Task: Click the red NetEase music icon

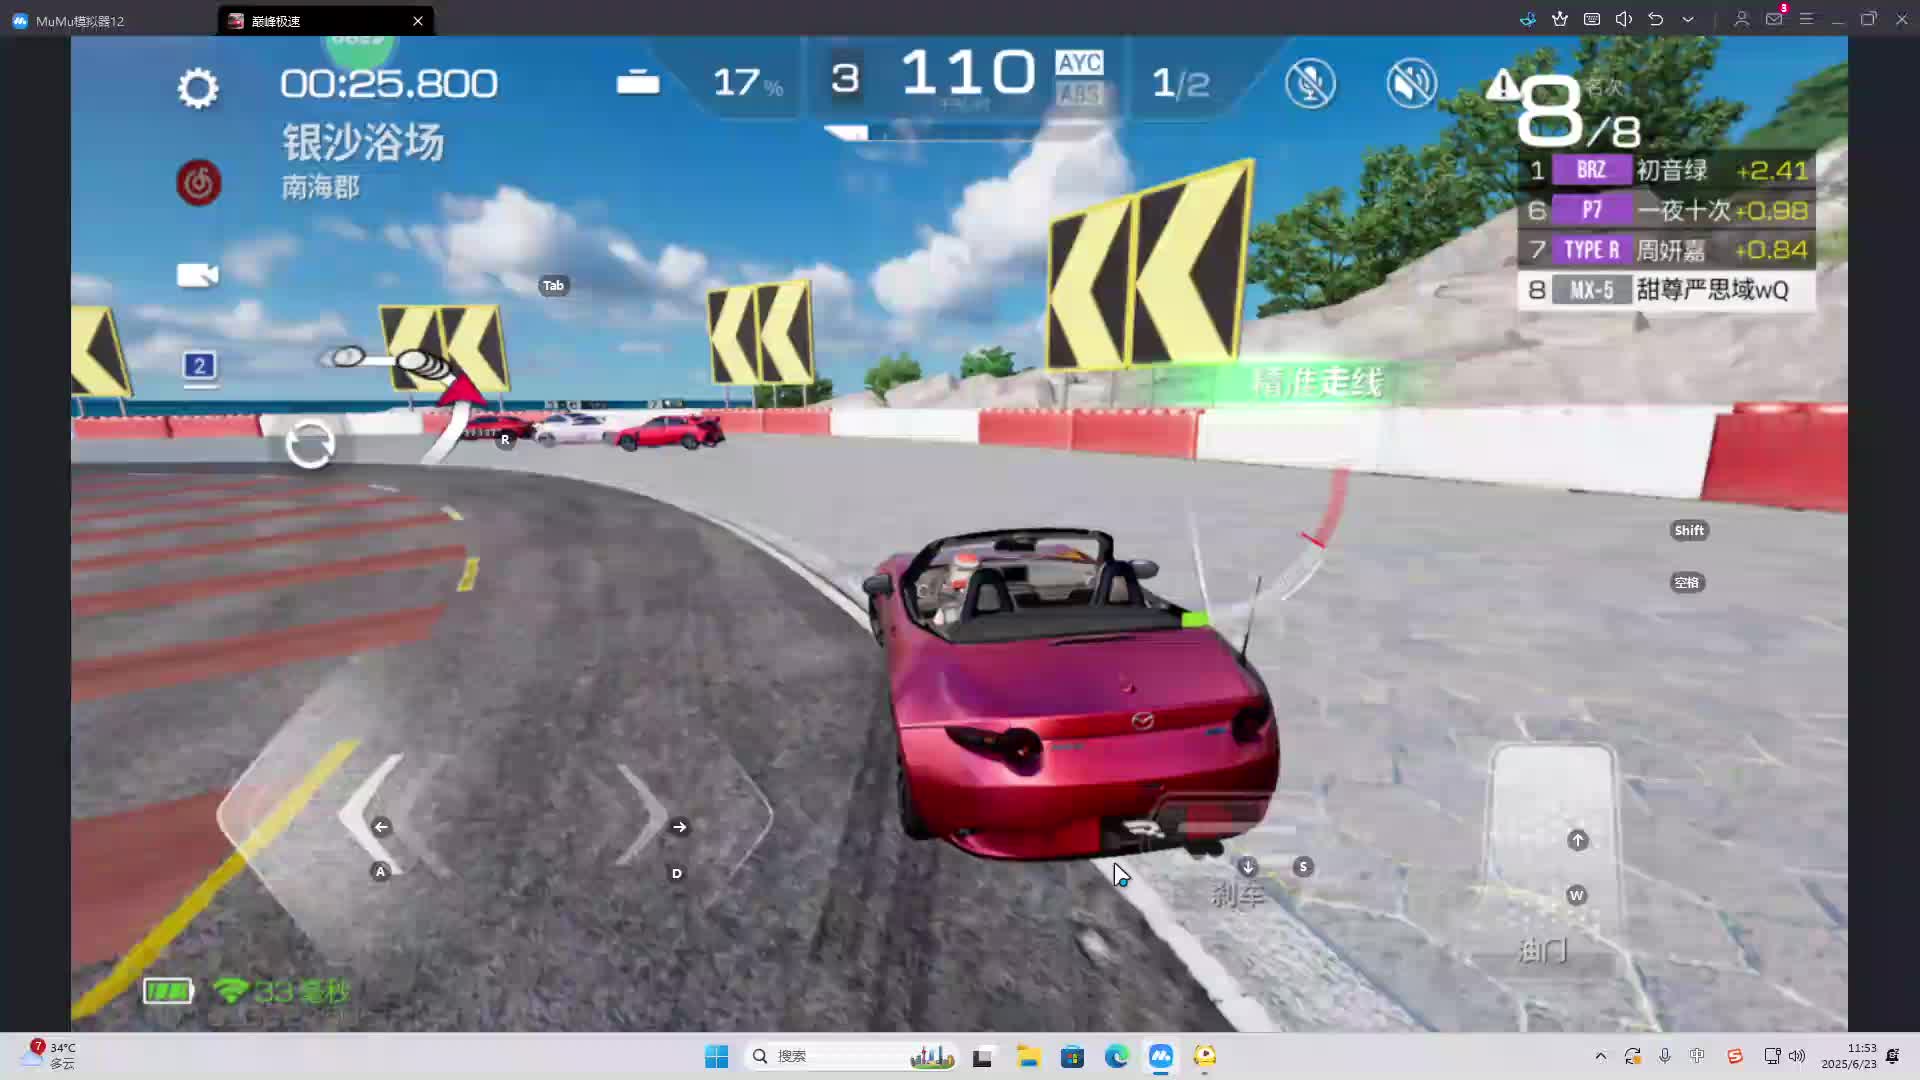Action: pyautogui.click(x=199, y=183)
